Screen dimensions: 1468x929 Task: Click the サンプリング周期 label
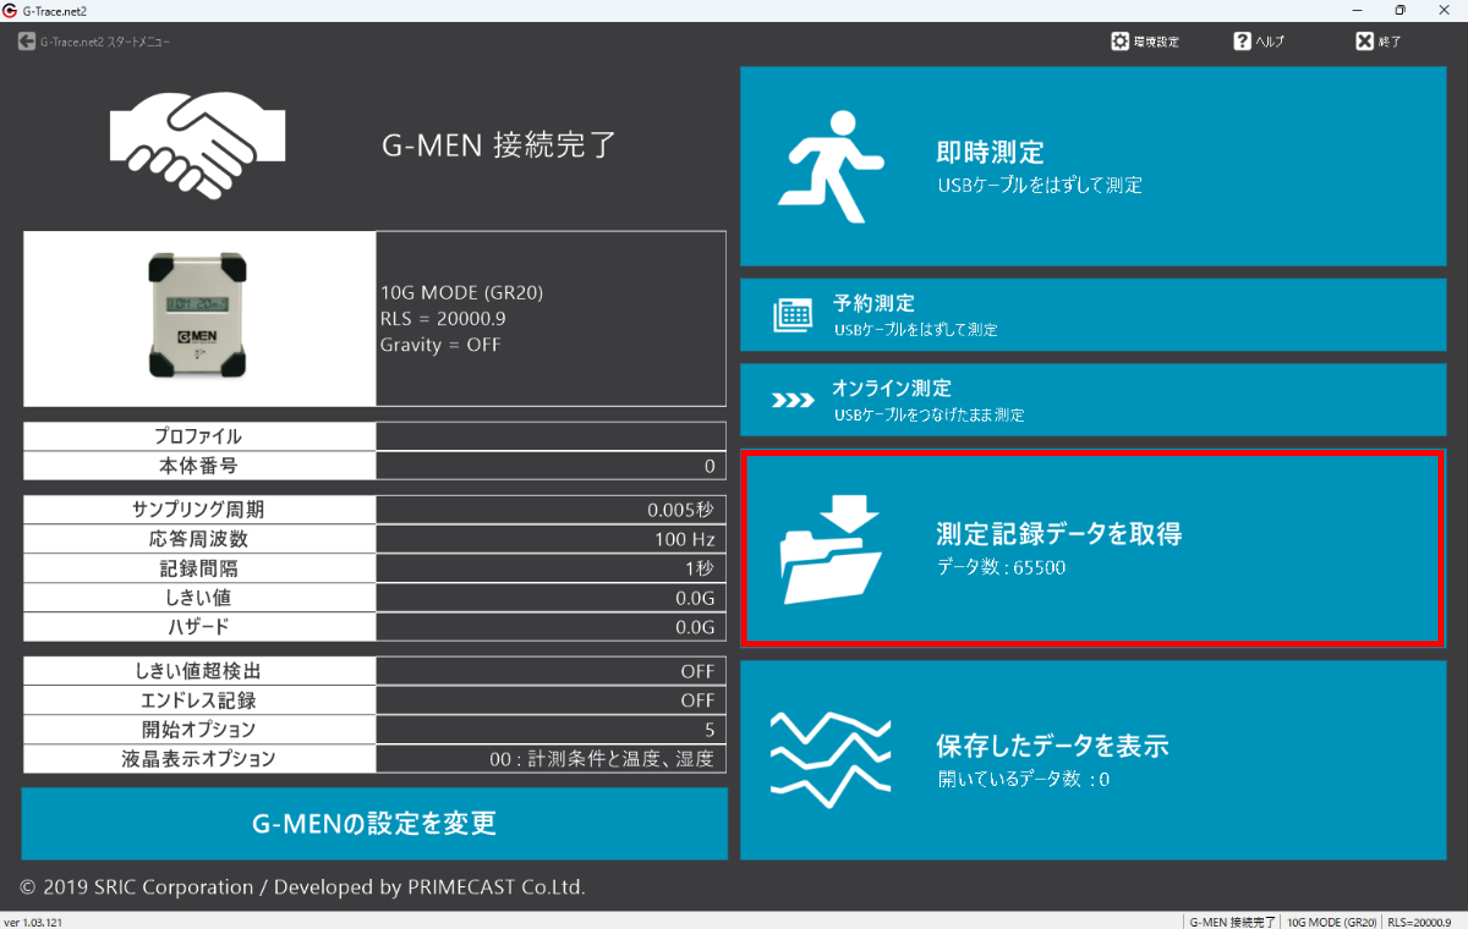click(199, 510)
